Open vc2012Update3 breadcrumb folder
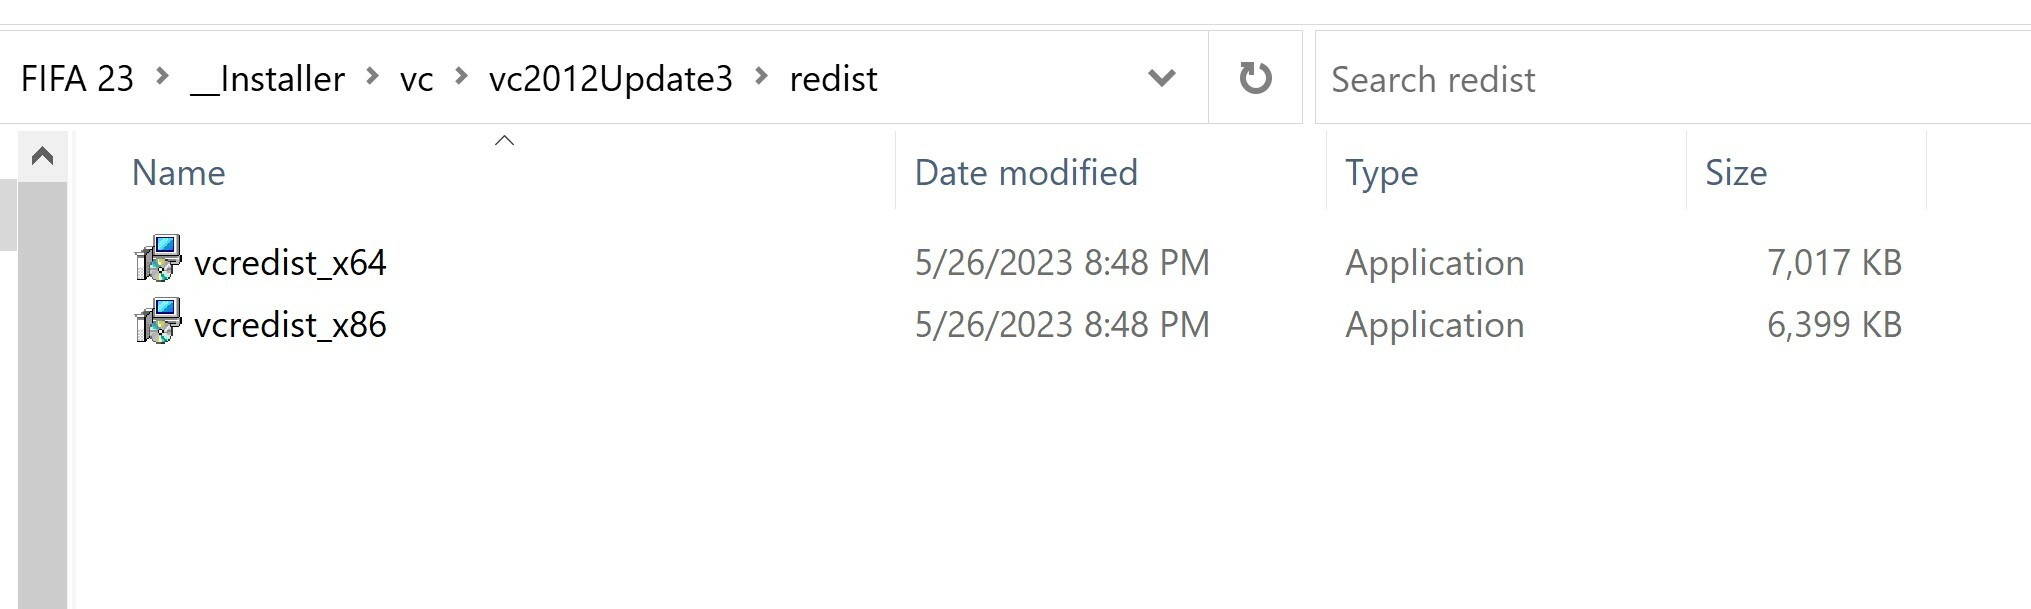 pyautogui.click(x=611, y=78)
